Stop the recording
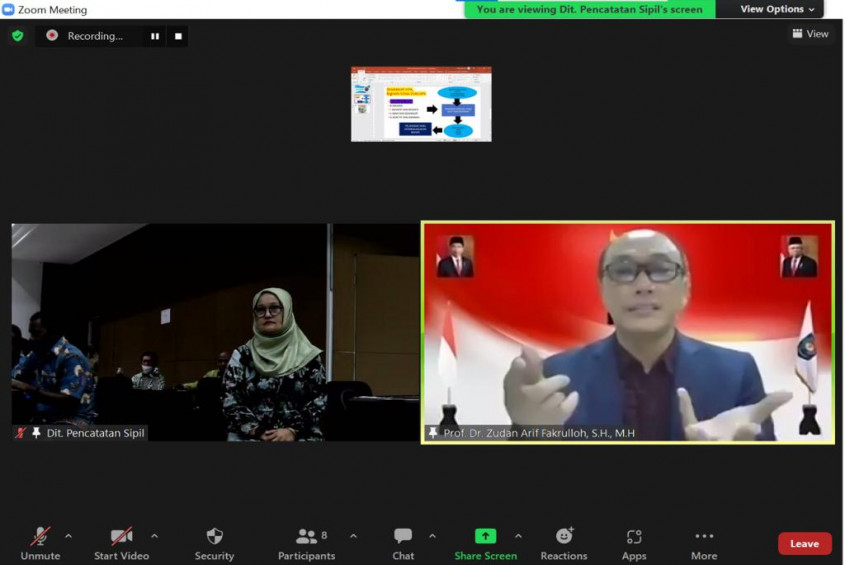This screenshot has width=845, height=565. pyautogui.click(x=178, y=36)
